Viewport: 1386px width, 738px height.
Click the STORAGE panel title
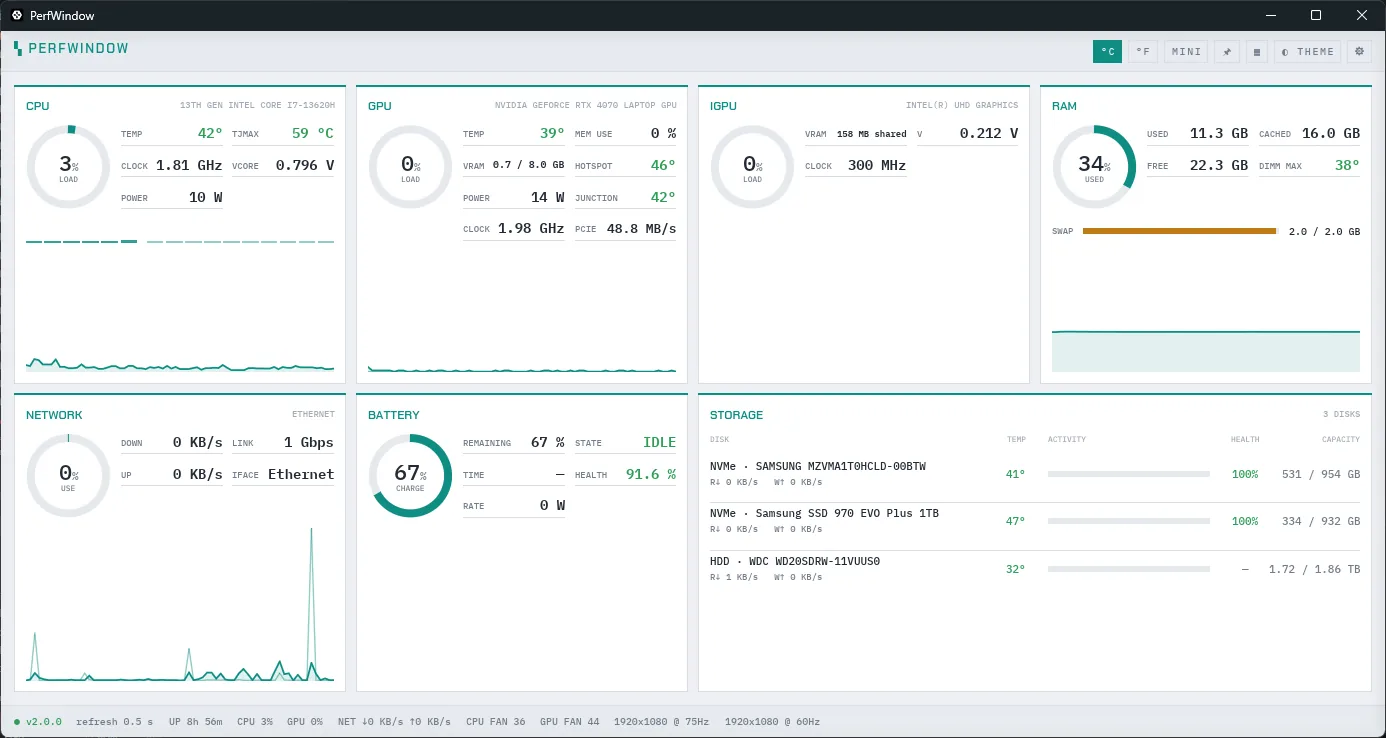[x=736, y=415]
